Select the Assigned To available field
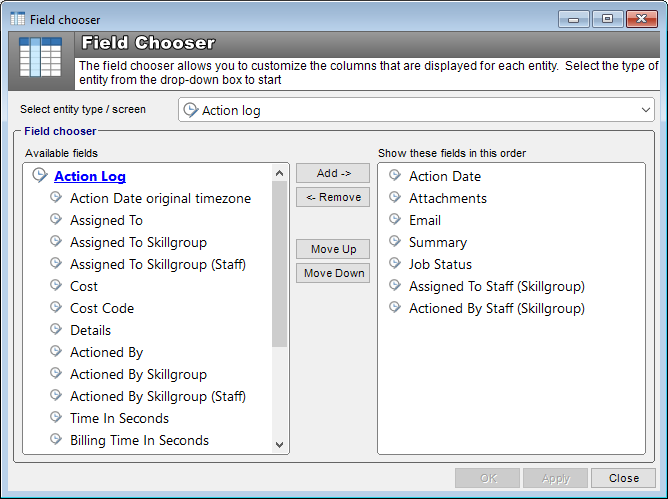The image size is (668, 499). pyautogui.click(x=107, y=220)
